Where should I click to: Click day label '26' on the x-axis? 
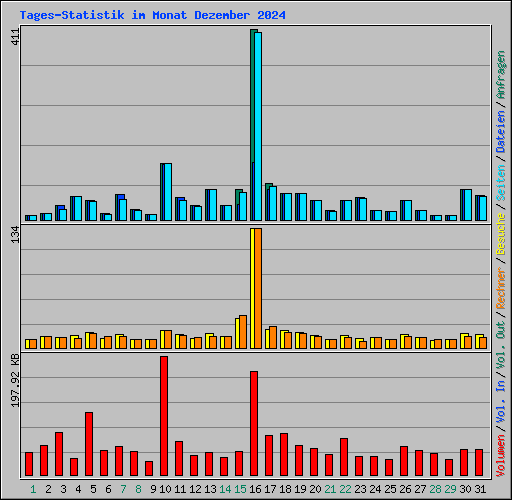pyautogui.click(x=405, y=489)
